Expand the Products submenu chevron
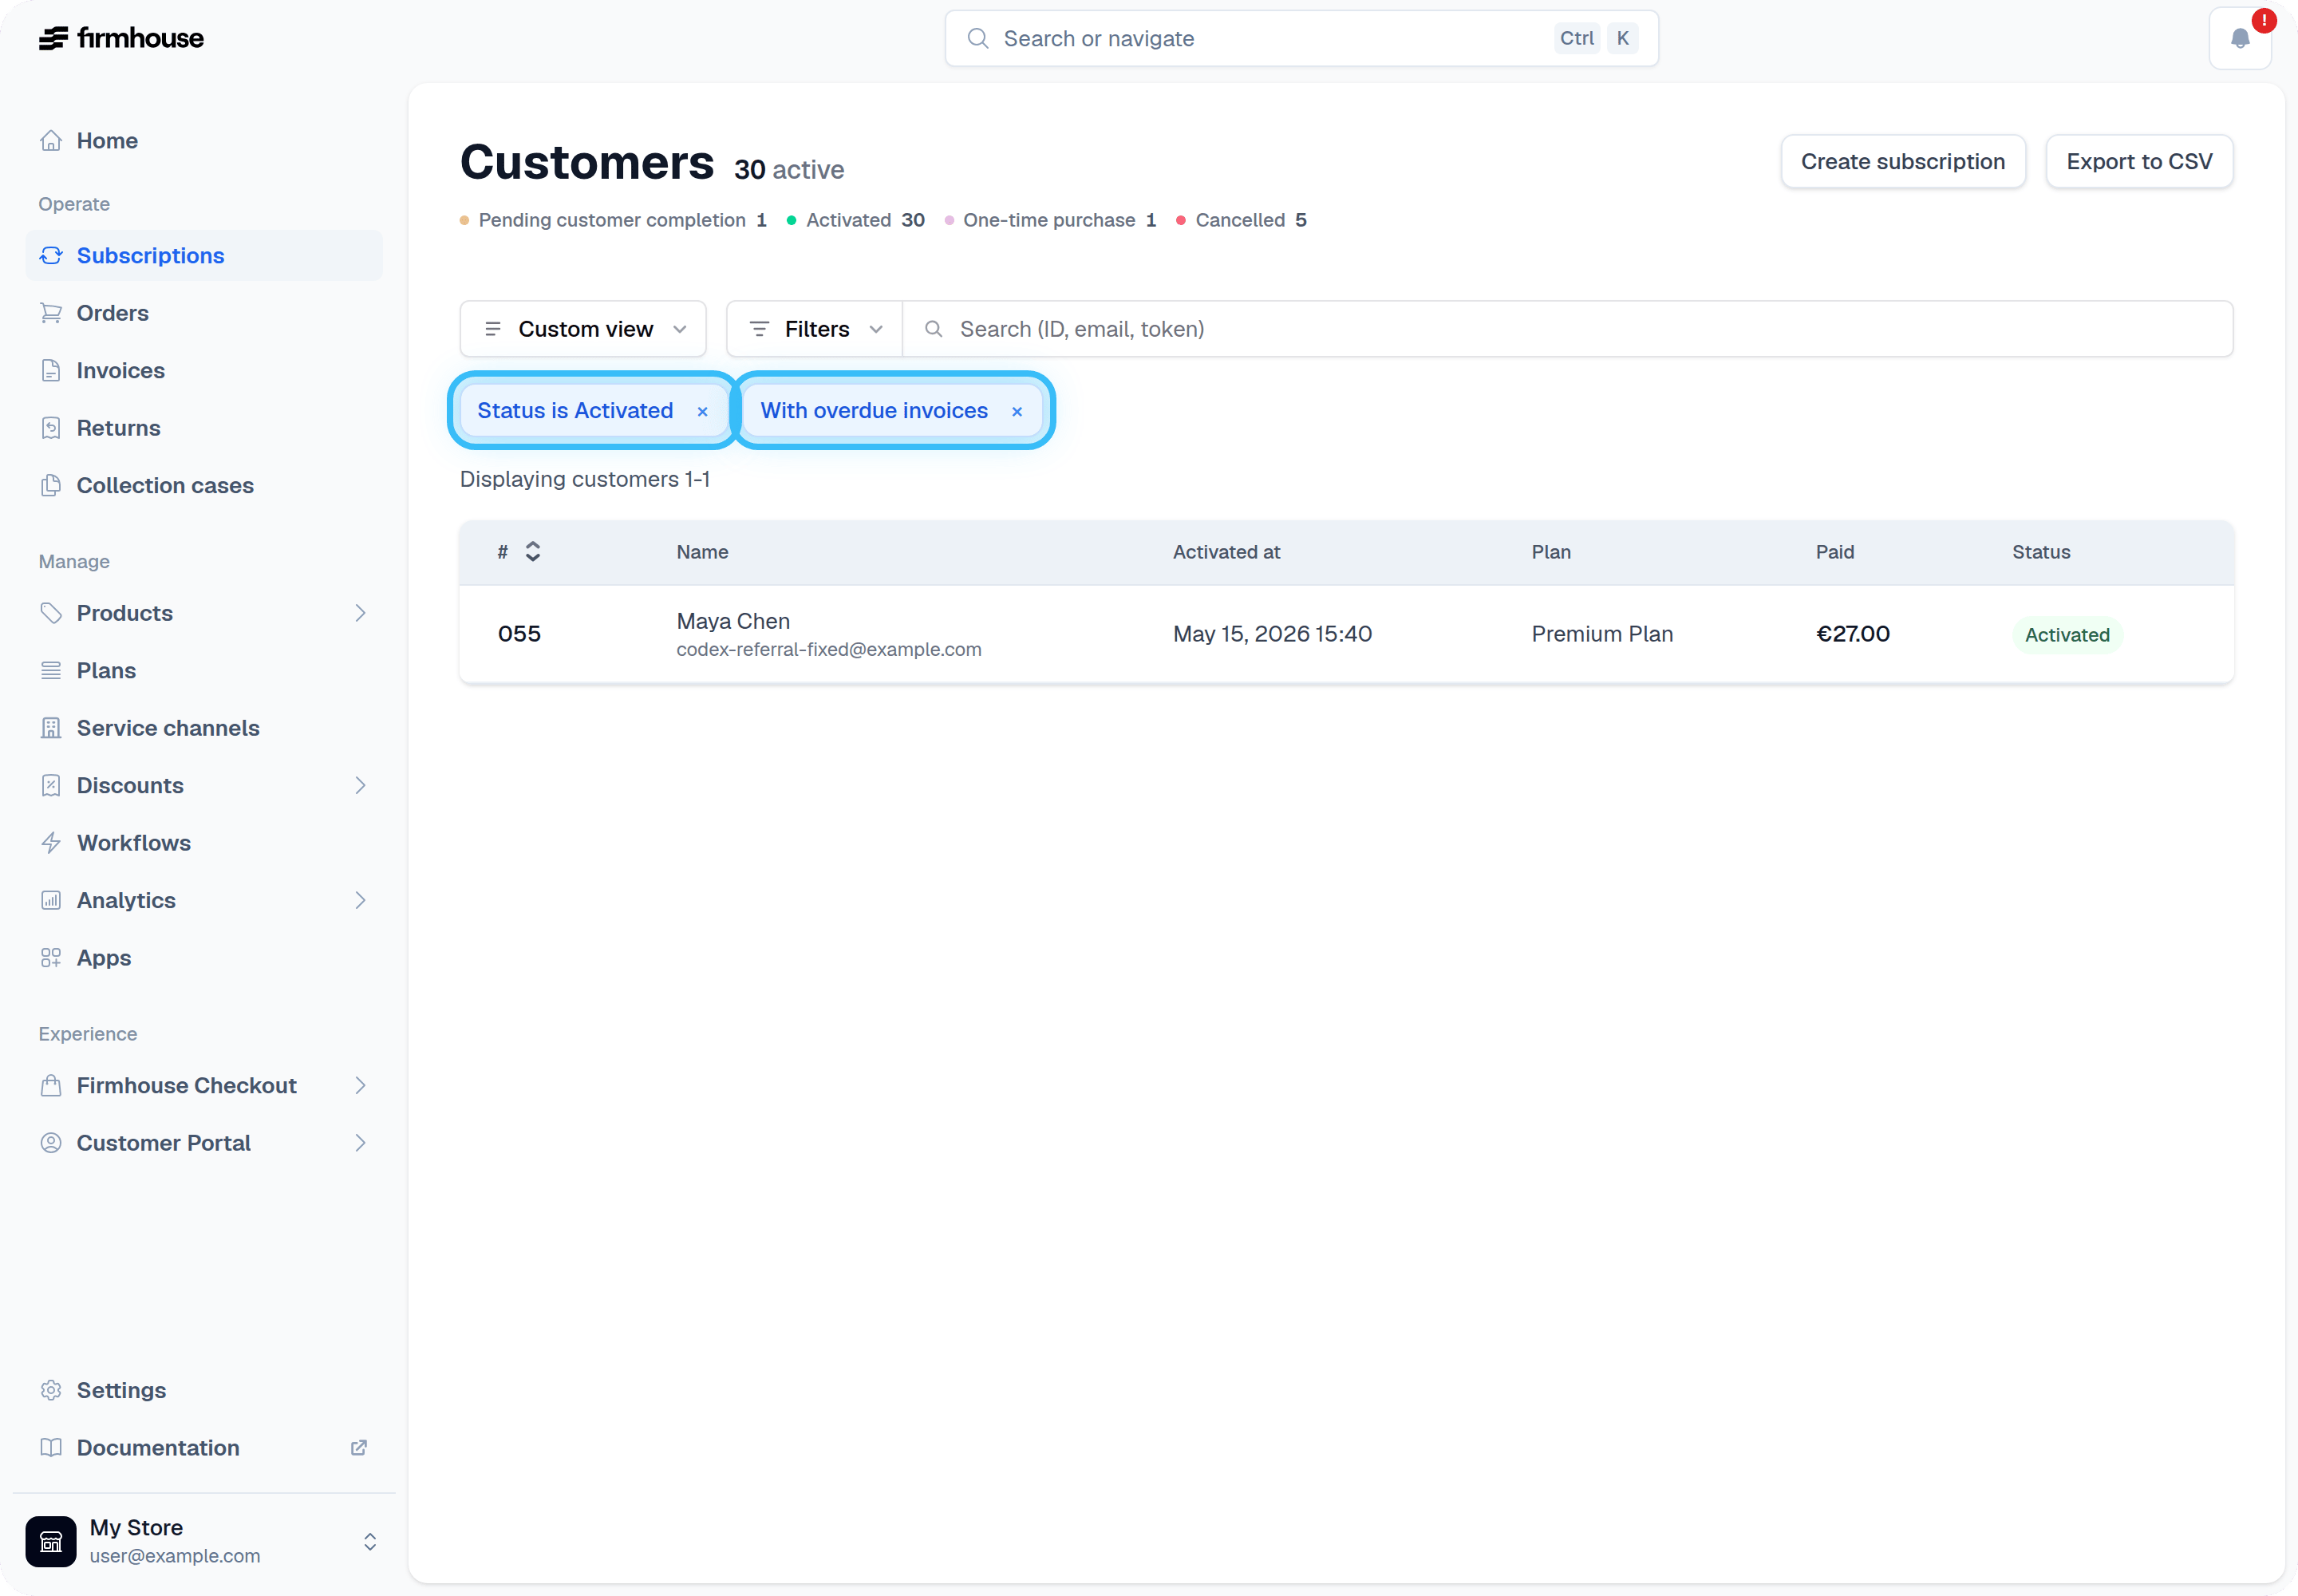Viewport: 2298px width, 1596px height. tap(361, 613)
